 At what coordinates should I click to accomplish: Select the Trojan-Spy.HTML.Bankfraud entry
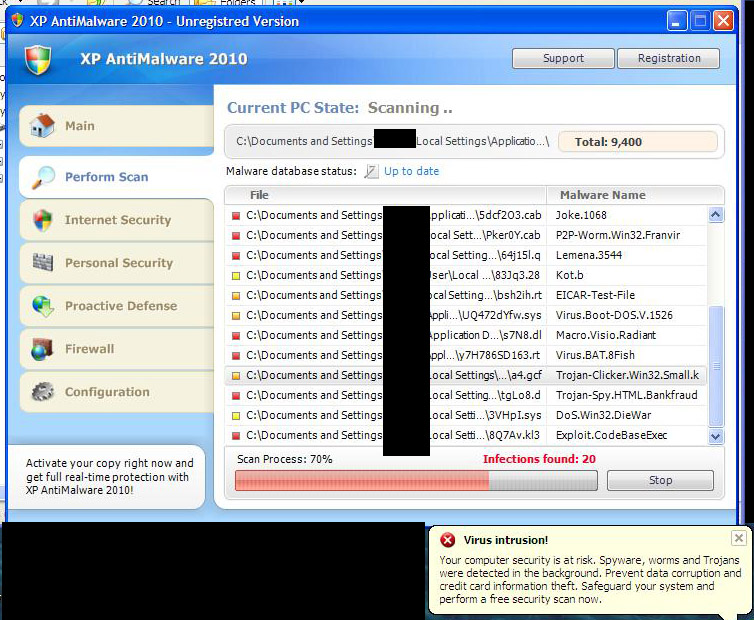pyautogui.click(x=627, y=395)
